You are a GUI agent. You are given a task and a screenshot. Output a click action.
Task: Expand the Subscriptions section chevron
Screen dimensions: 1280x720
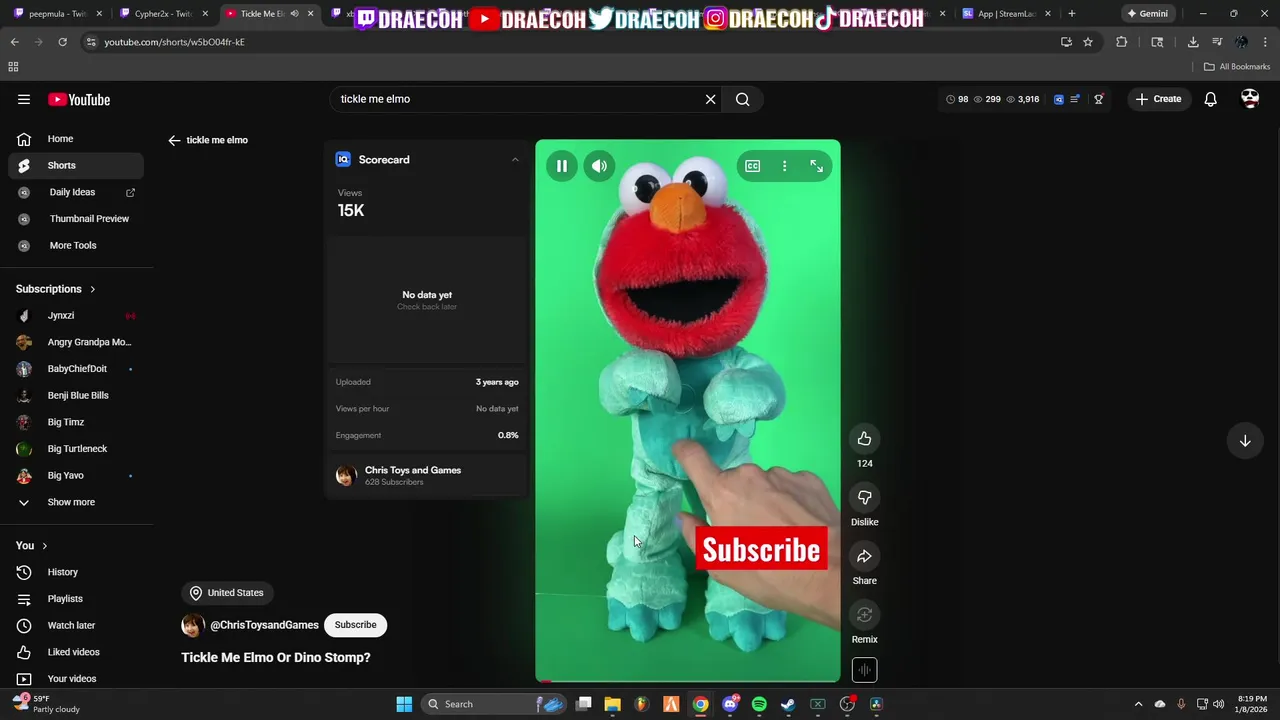(x=93, y=289)
